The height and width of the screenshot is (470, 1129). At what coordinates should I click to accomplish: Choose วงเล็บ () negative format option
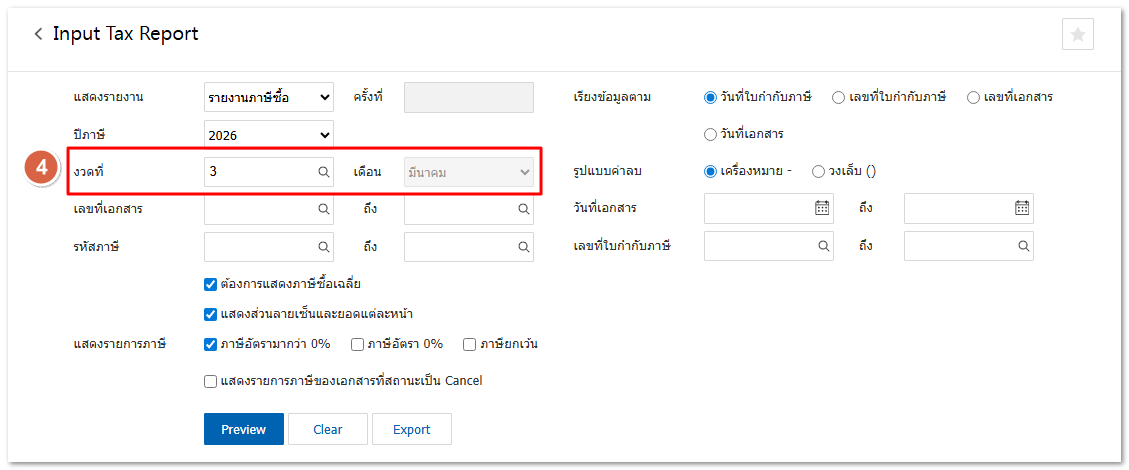coord(818,171)
